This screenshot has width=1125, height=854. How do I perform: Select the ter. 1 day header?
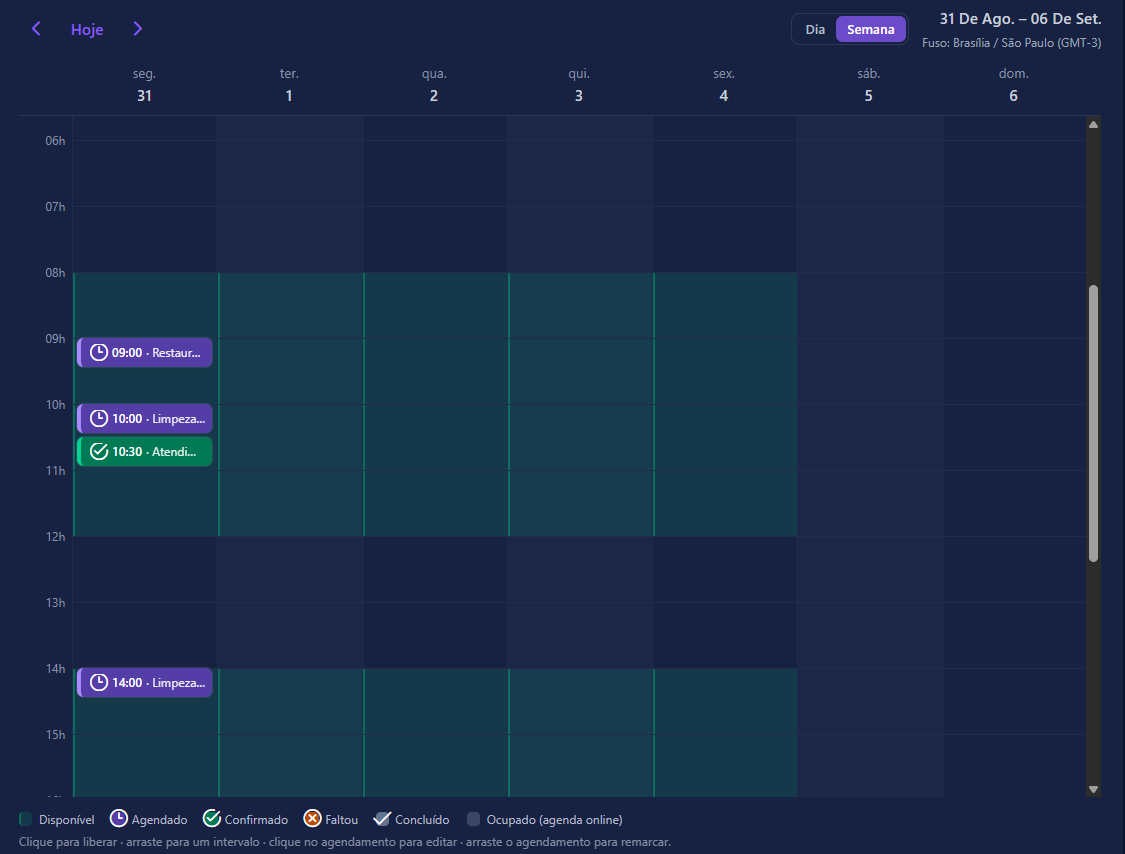(x=289, y=85)
